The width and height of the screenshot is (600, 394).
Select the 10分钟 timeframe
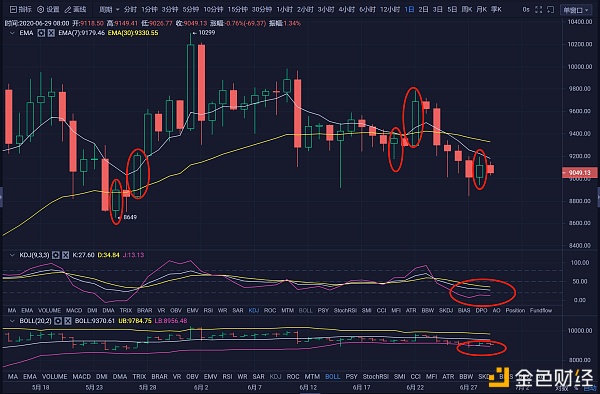pyautogui.click(x=213, y=9)
